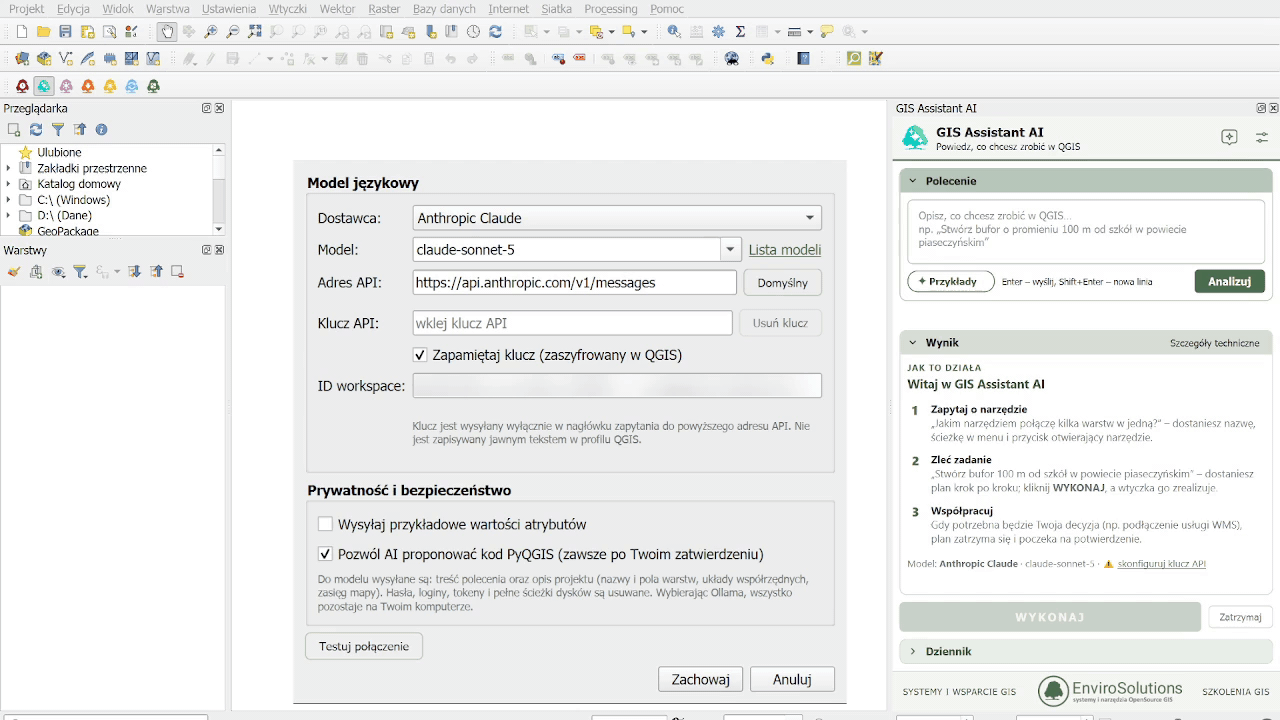
Task: Open the Processing menu
Action: [611, 9]
